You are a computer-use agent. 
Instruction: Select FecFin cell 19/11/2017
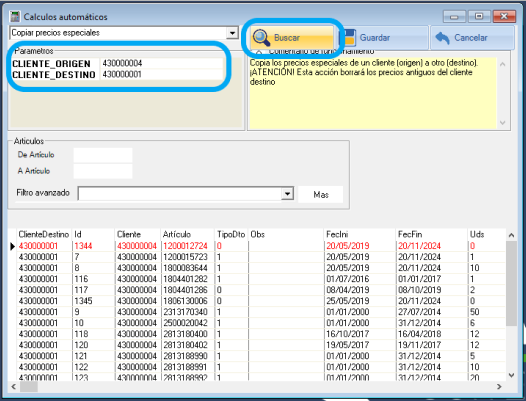point(432,345)
